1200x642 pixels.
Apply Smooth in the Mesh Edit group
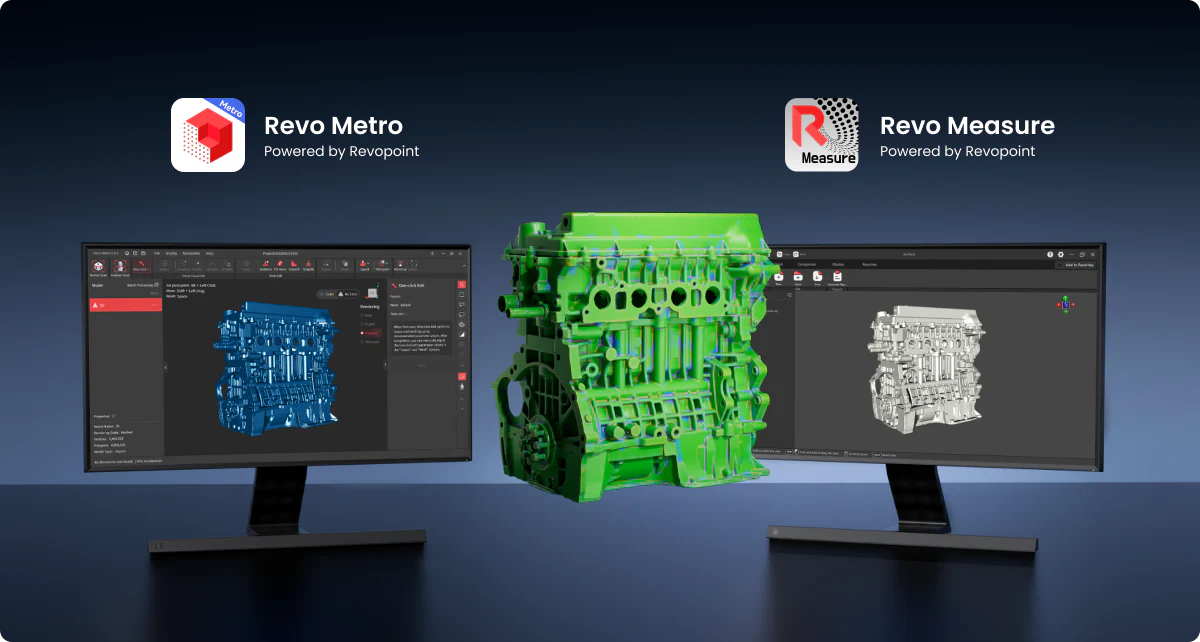(294, 266)
